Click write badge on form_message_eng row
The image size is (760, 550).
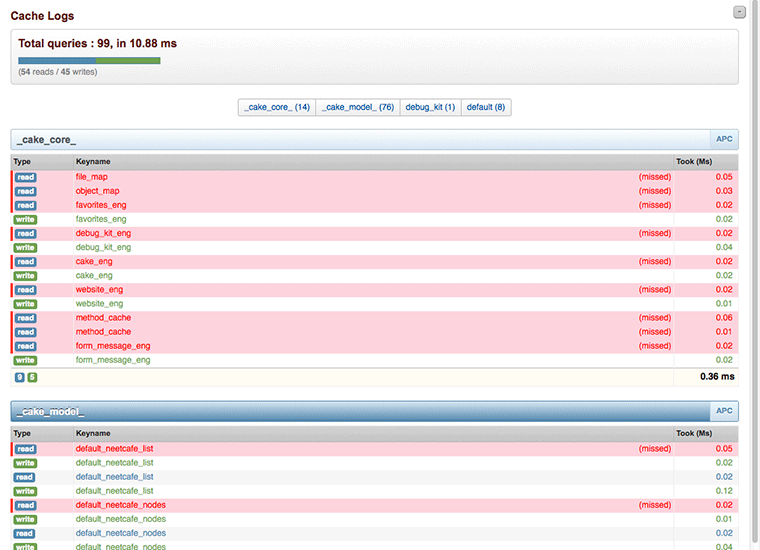click(25, 361)
